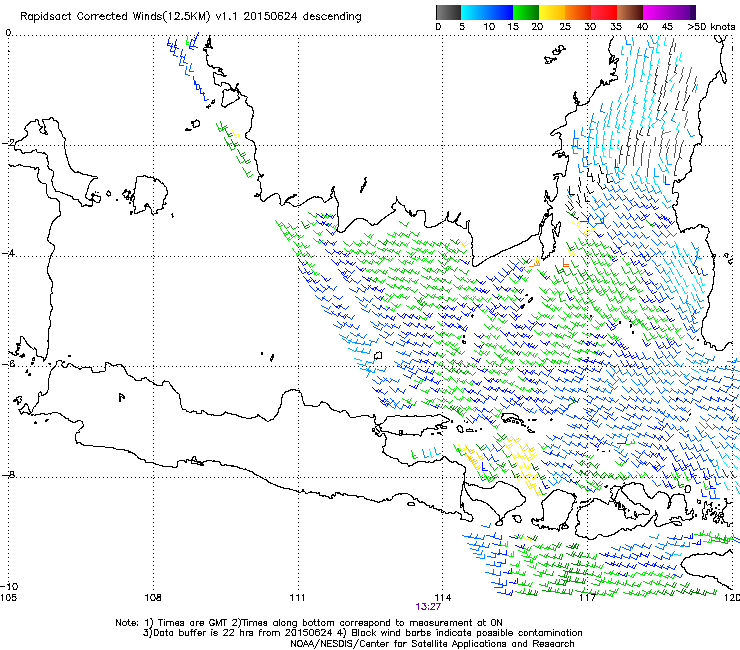Click the dark purple 45–50 knot segment
This screenshot has width=740, height=650.
click(682, 12)
